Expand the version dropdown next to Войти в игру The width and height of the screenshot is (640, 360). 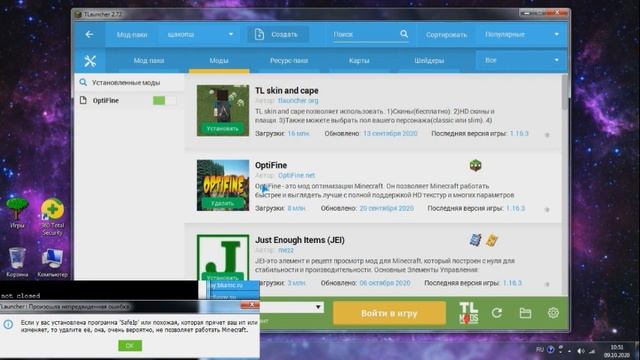pyautogui.click(x=318, y=307)
